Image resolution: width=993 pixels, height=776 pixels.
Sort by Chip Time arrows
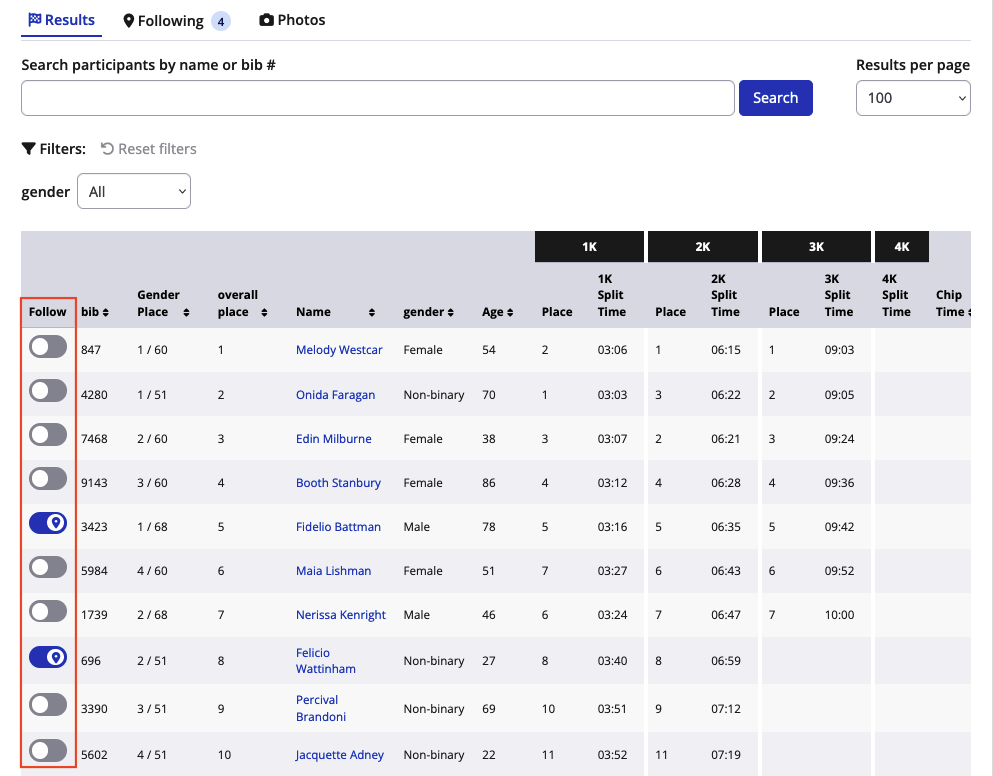point(968,313)
